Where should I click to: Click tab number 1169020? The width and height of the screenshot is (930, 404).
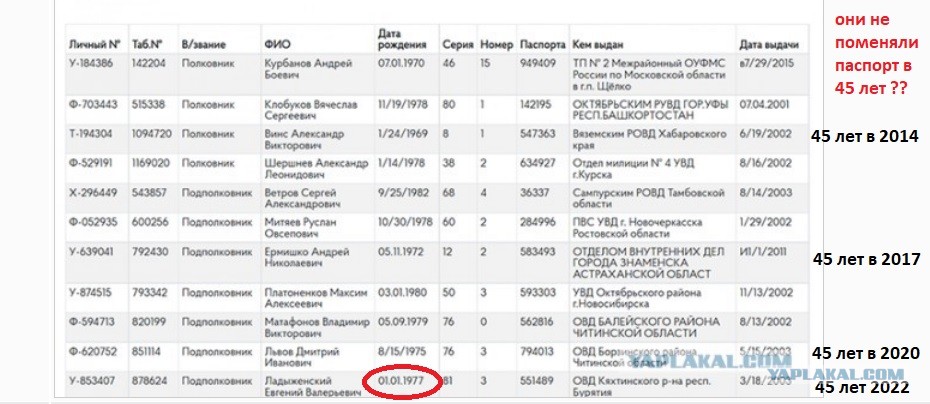pos(150,163)
